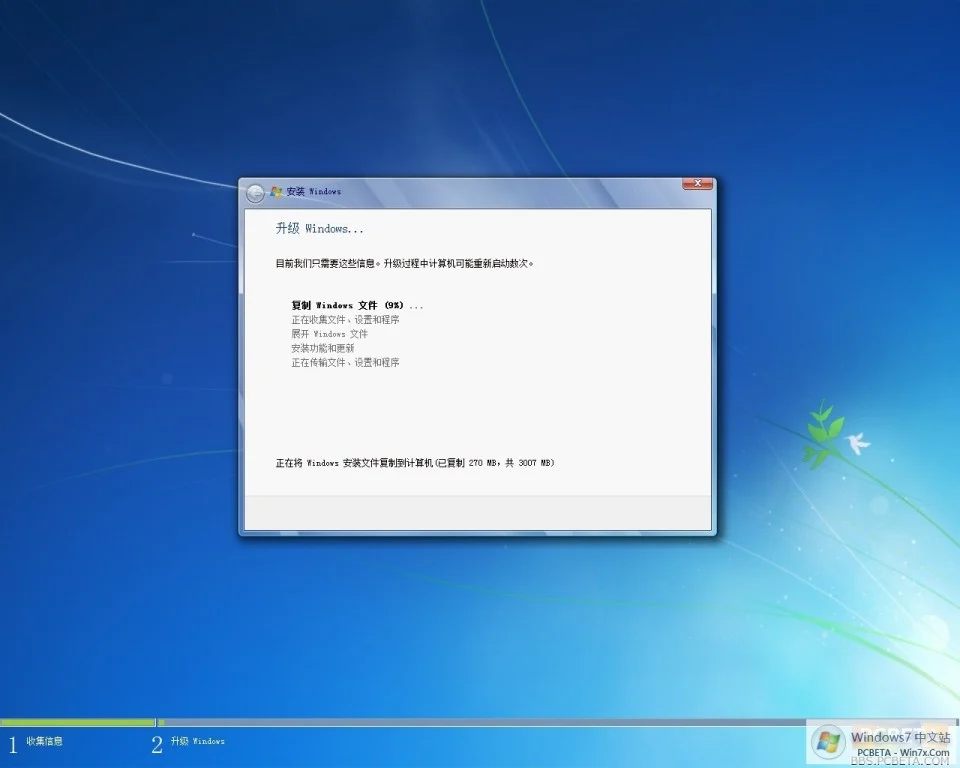Select stage 2 升级 Windows in the bottom bar
Viewport: 960px width, 768px height.
190,743
